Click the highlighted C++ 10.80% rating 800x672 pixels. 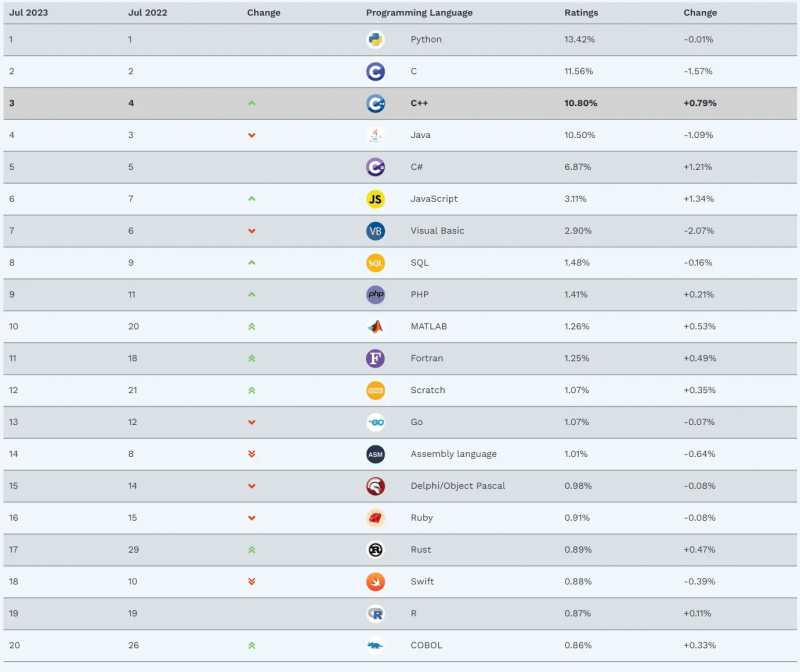(x=581, y=103)
